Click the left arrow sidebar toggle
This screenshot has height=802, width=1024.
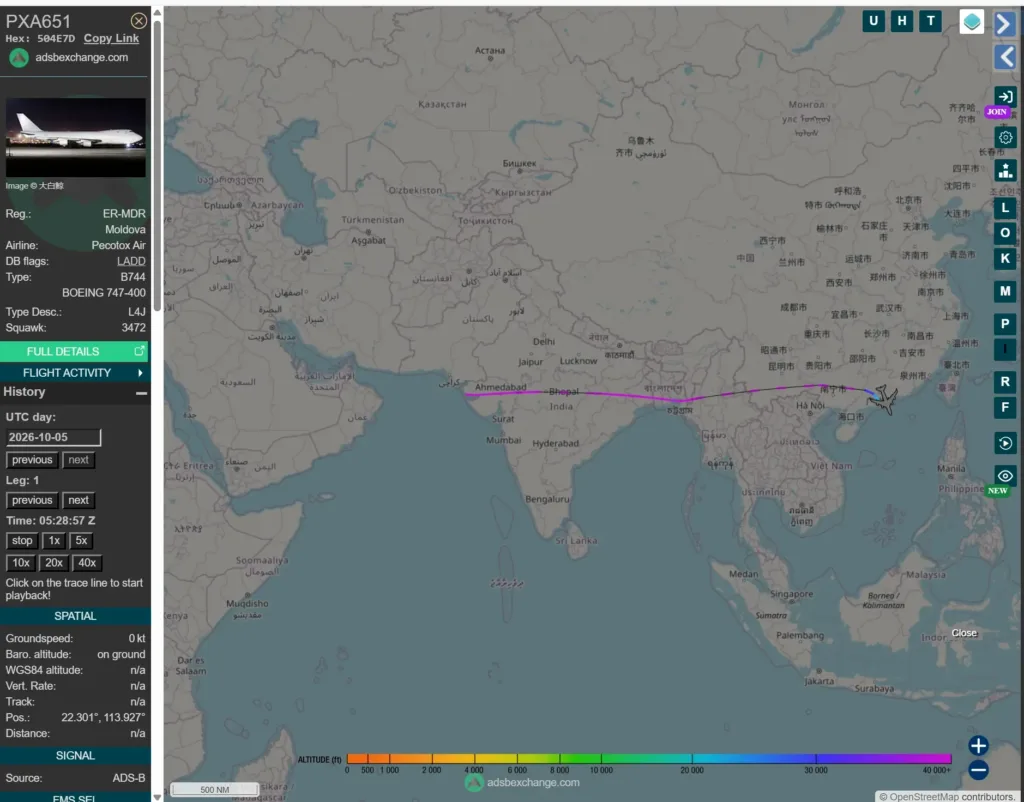pyautogui.click(x=1005, y=57)
